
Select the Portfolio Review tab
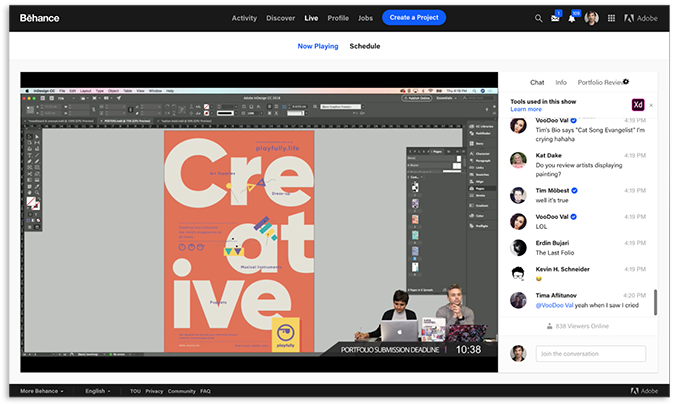click(600, 82)
